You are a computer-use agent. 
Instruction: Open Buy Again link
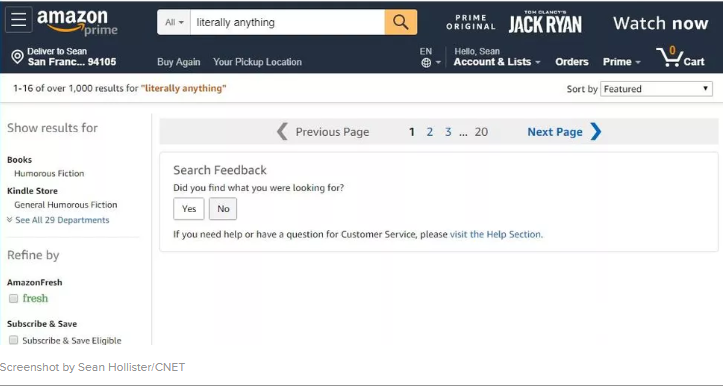(x=179, y=62)
